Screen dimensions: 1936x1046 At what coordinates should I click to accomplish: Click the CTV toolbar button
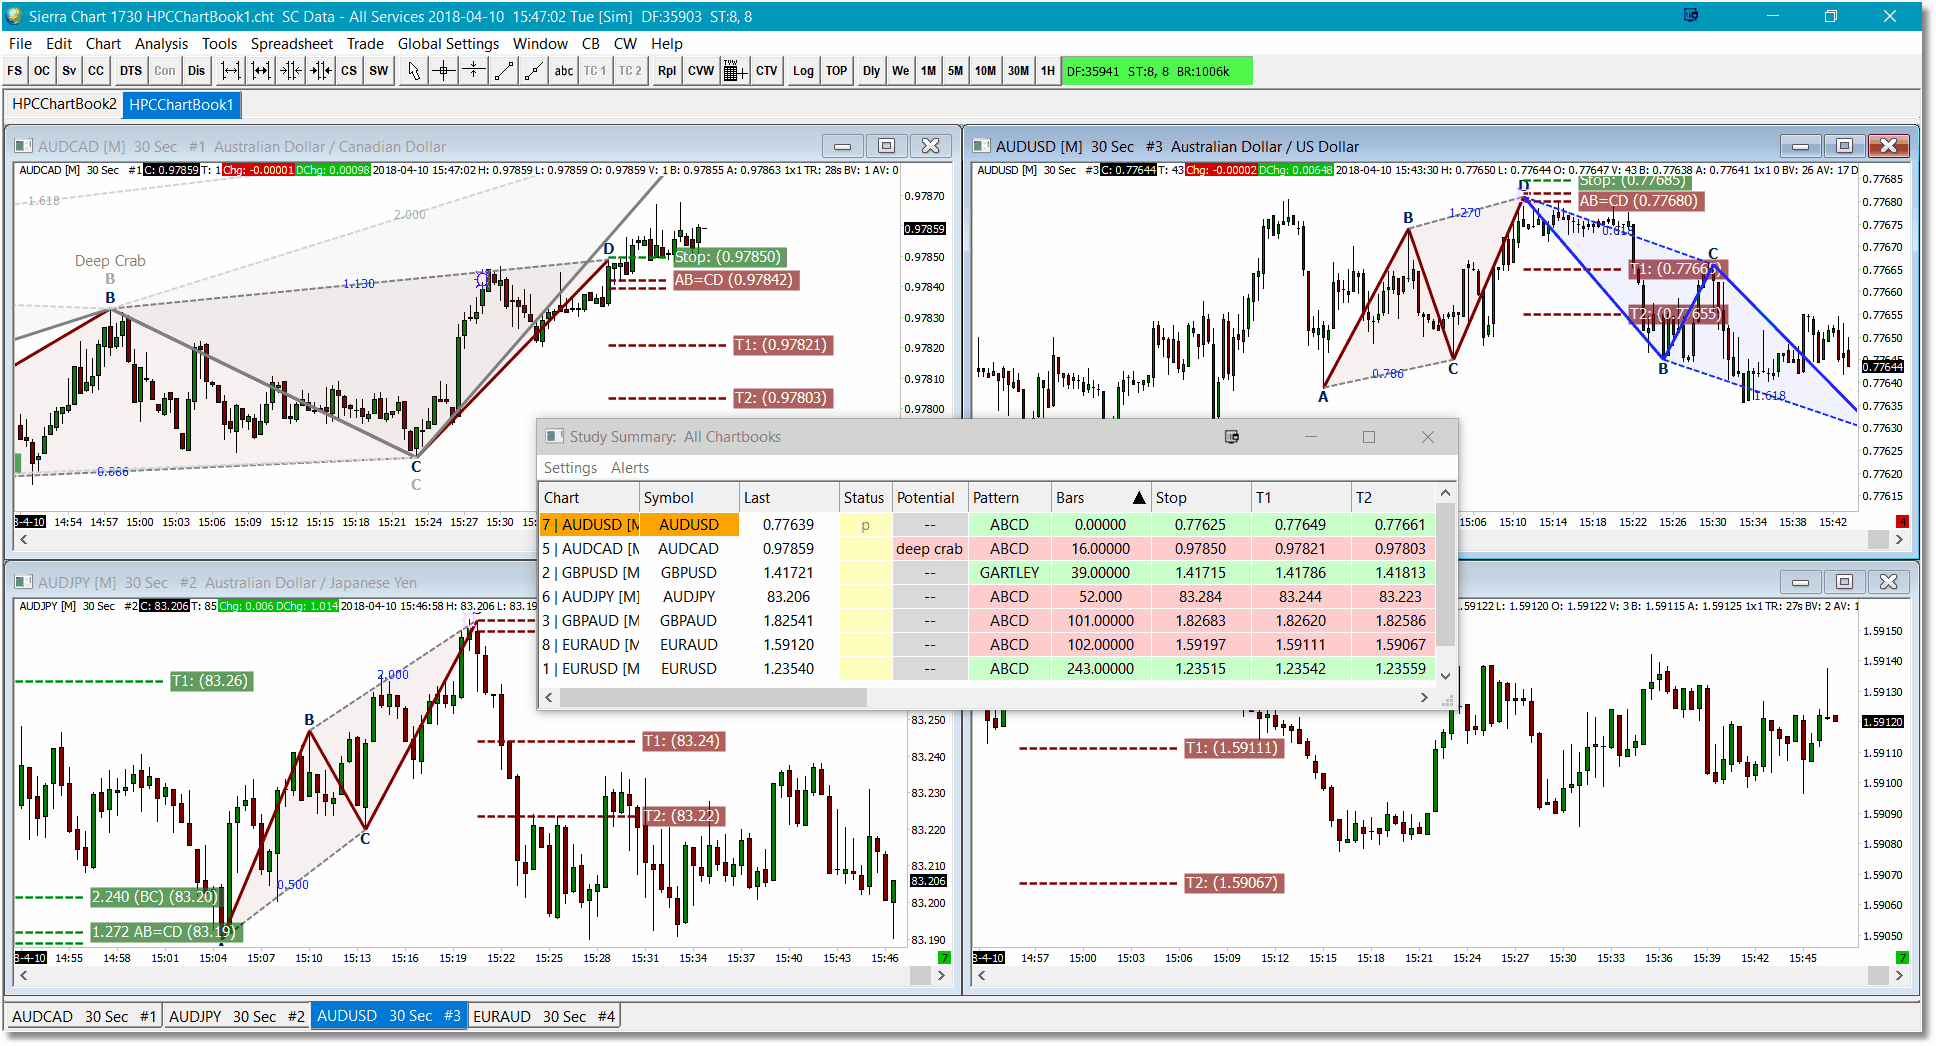click(767, 71)
